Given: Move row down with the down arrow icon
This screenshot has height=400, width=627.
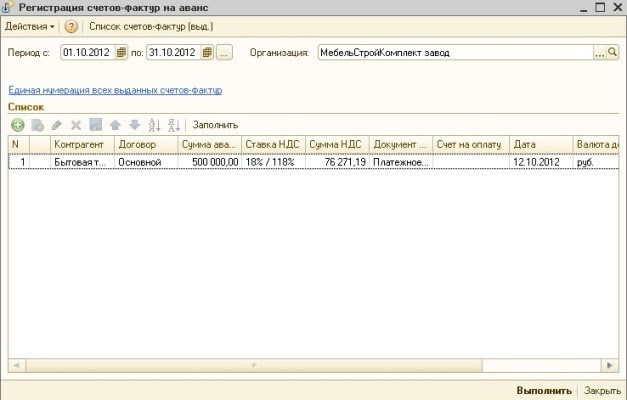Looking at the screenshot, I should click(x=134, y=125).
